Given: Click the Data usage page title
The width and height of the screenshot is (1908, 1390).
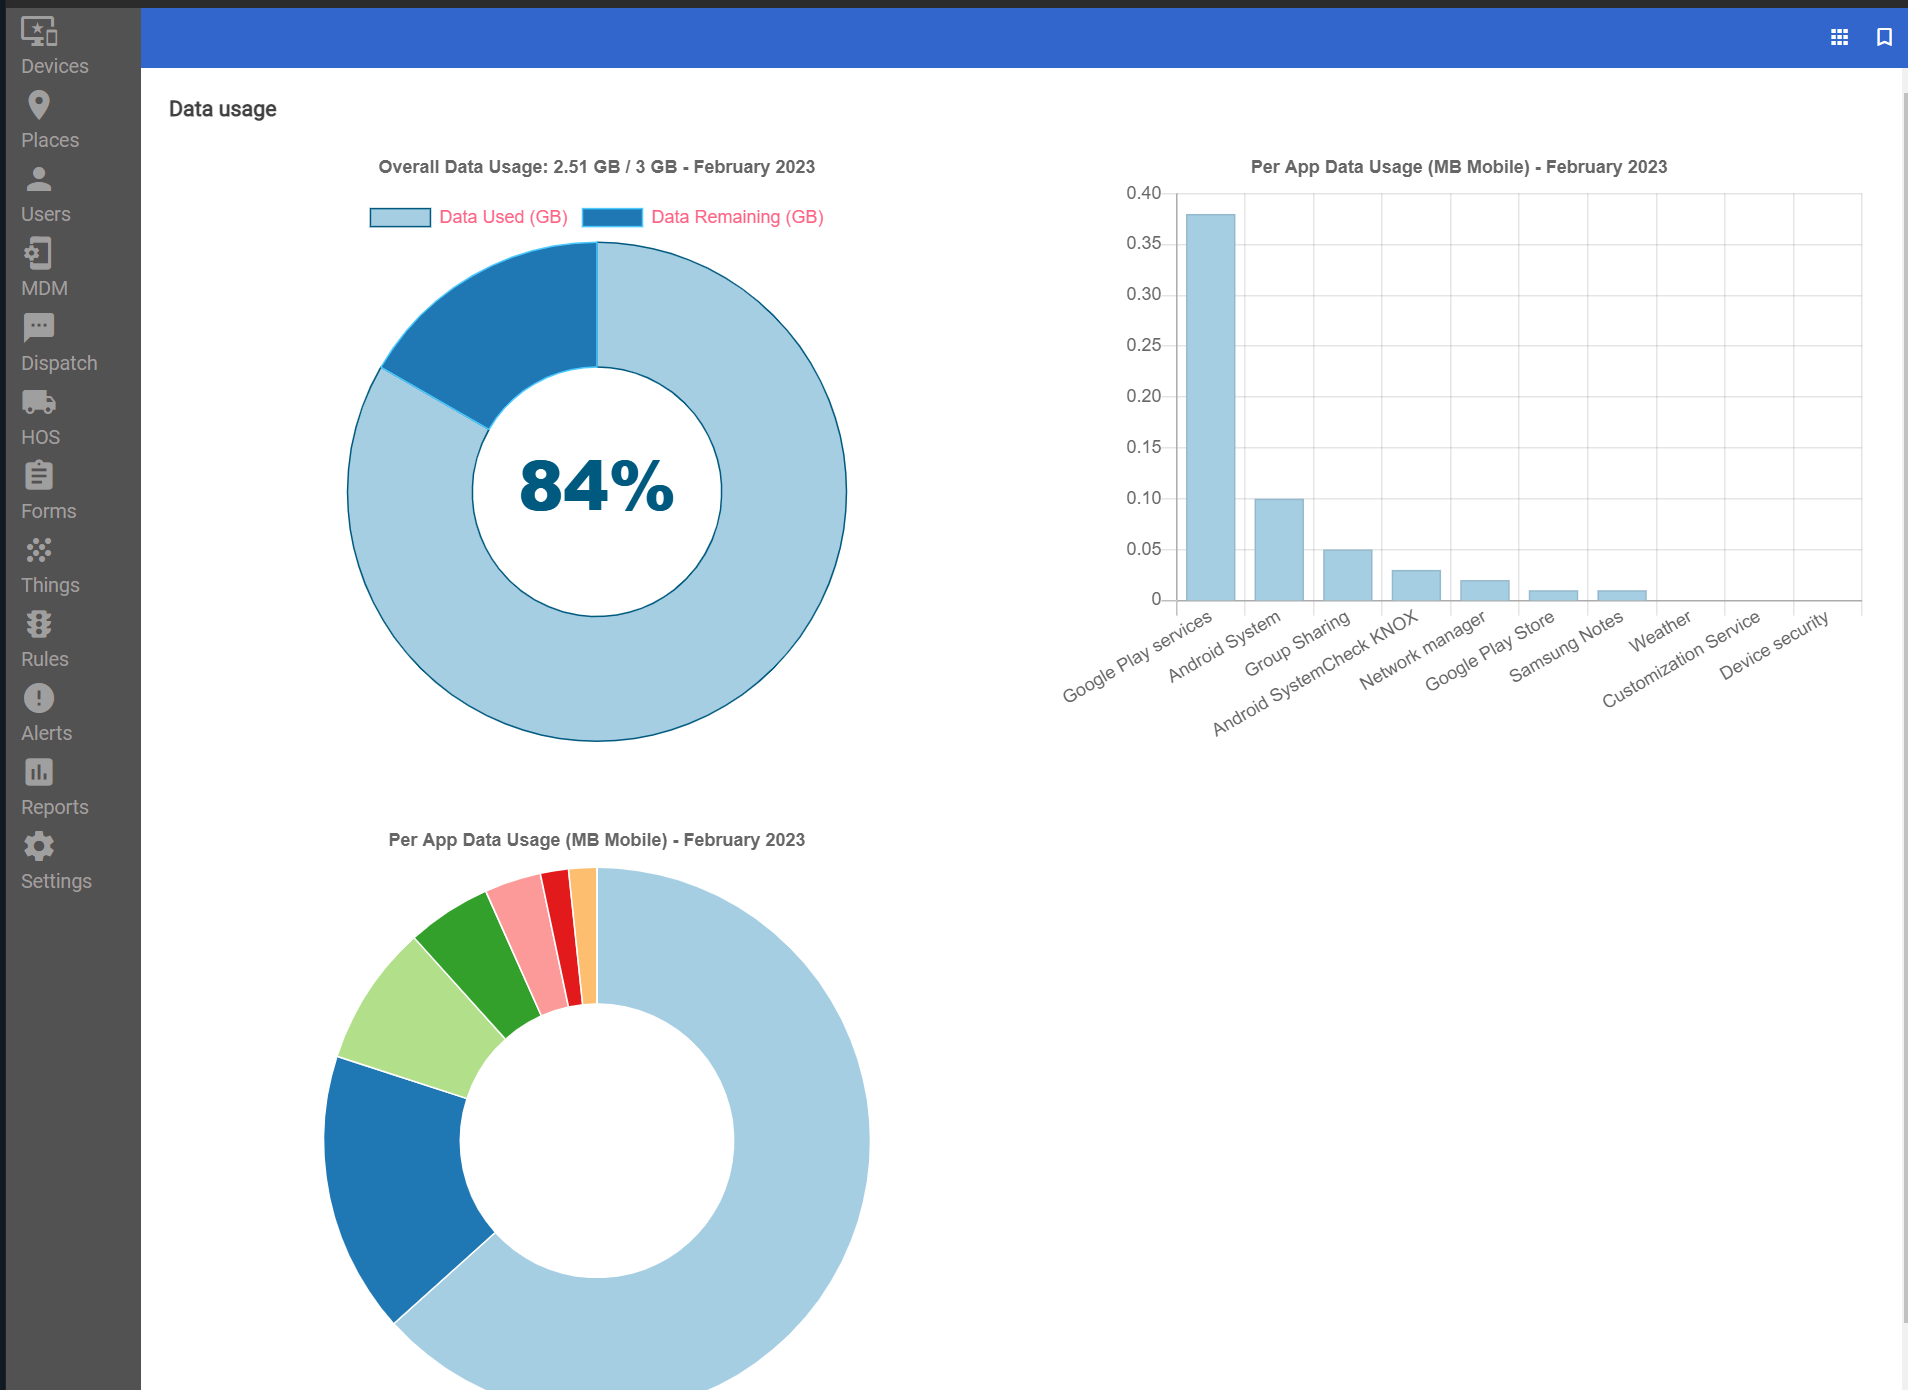Looking at the screenshot, I should point(223,109).
